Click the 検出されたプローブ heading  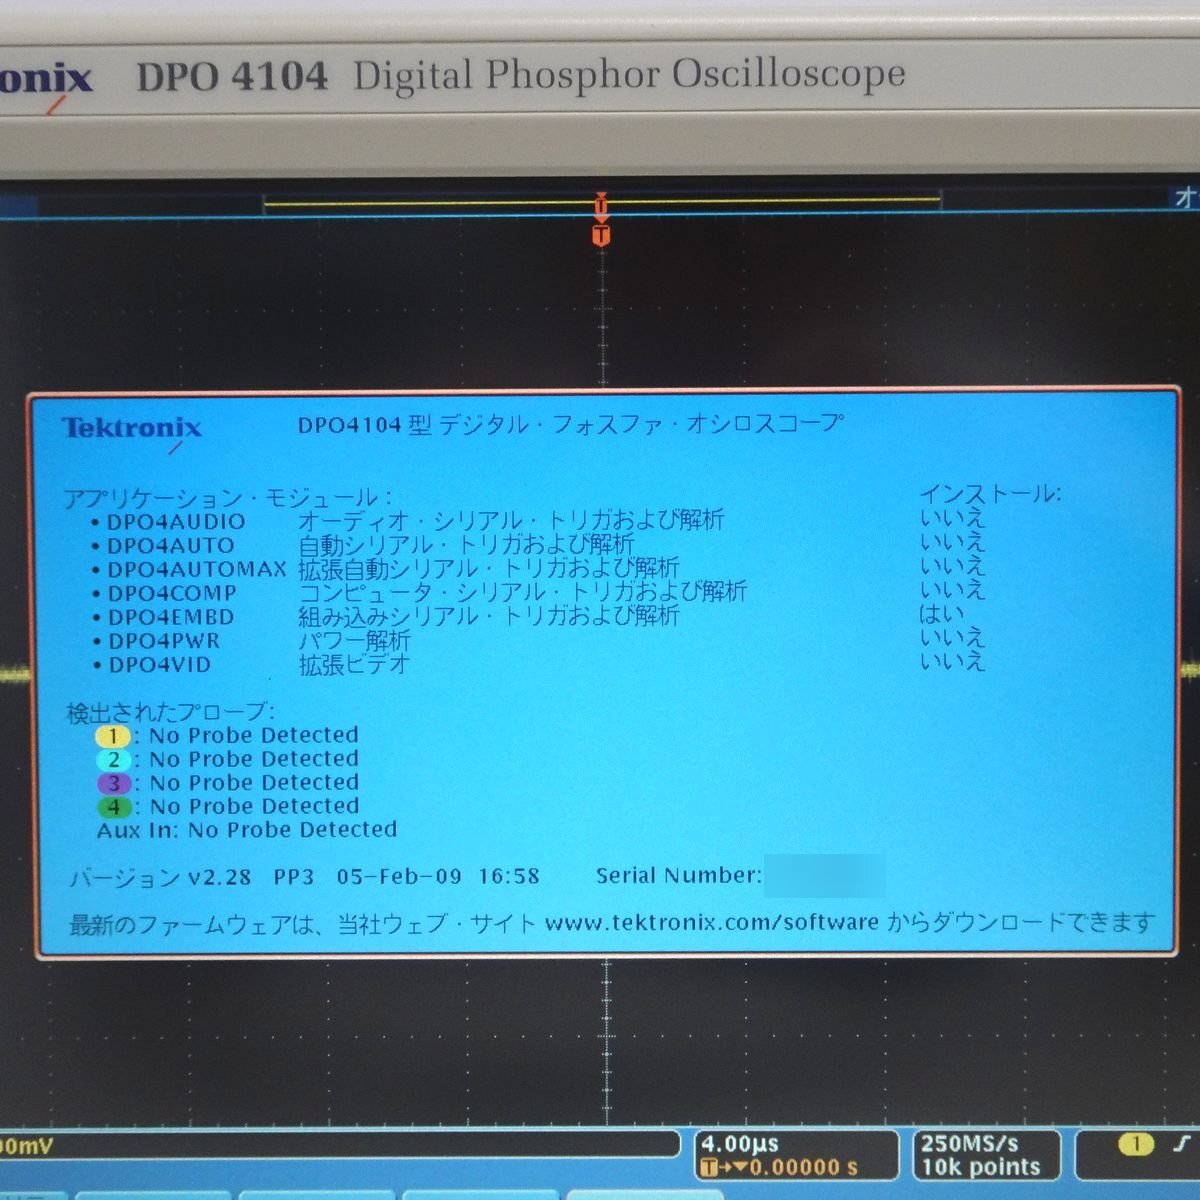coord(168,712)
